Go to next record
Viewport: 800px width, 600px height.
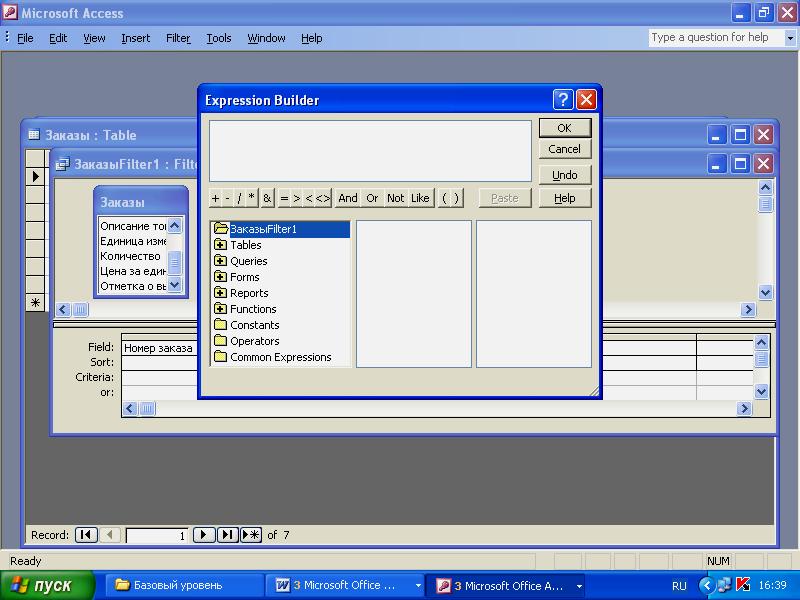pyautogui.click(x=204, y=535)
